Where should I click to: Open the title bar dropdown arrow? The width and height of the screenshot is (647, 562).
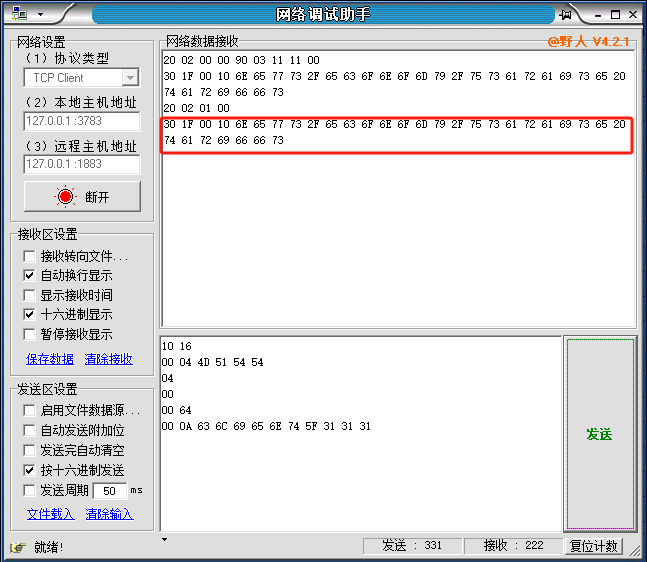tap(40, 14)
